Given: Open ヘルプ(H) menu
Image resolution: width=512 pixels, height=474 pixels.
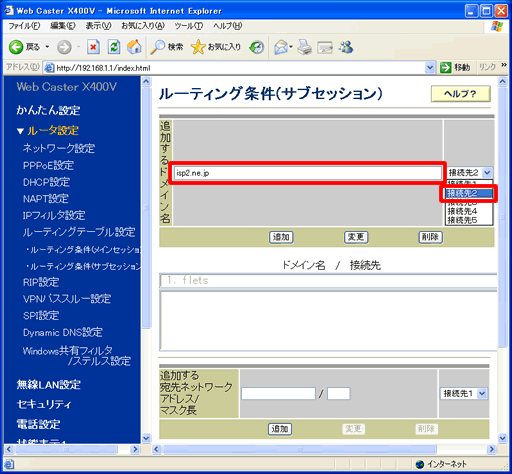Looking at the screenshot, I should coord(228,26).
